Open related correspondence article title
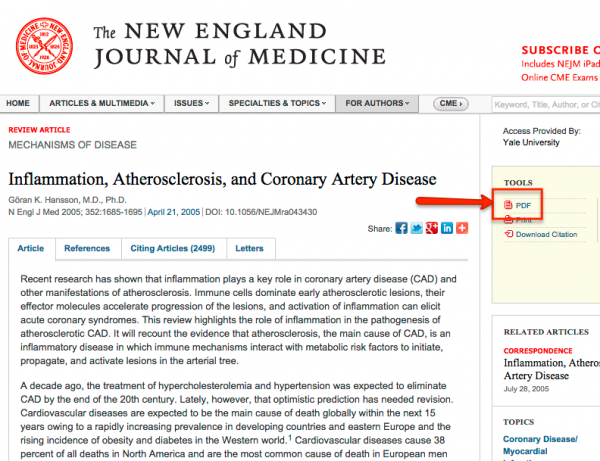Image resolution: width=600 pixels, height=461 pixels. pos(552,369)
